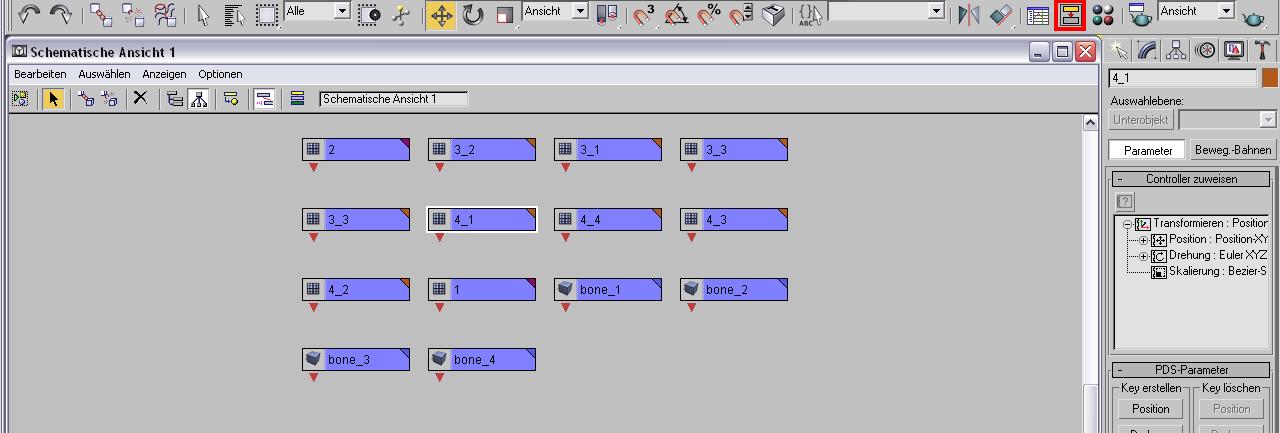Activate the Mirror tool icon
Image resolution: width=1280 pixels, height=433 pixels.
(968, 15)
